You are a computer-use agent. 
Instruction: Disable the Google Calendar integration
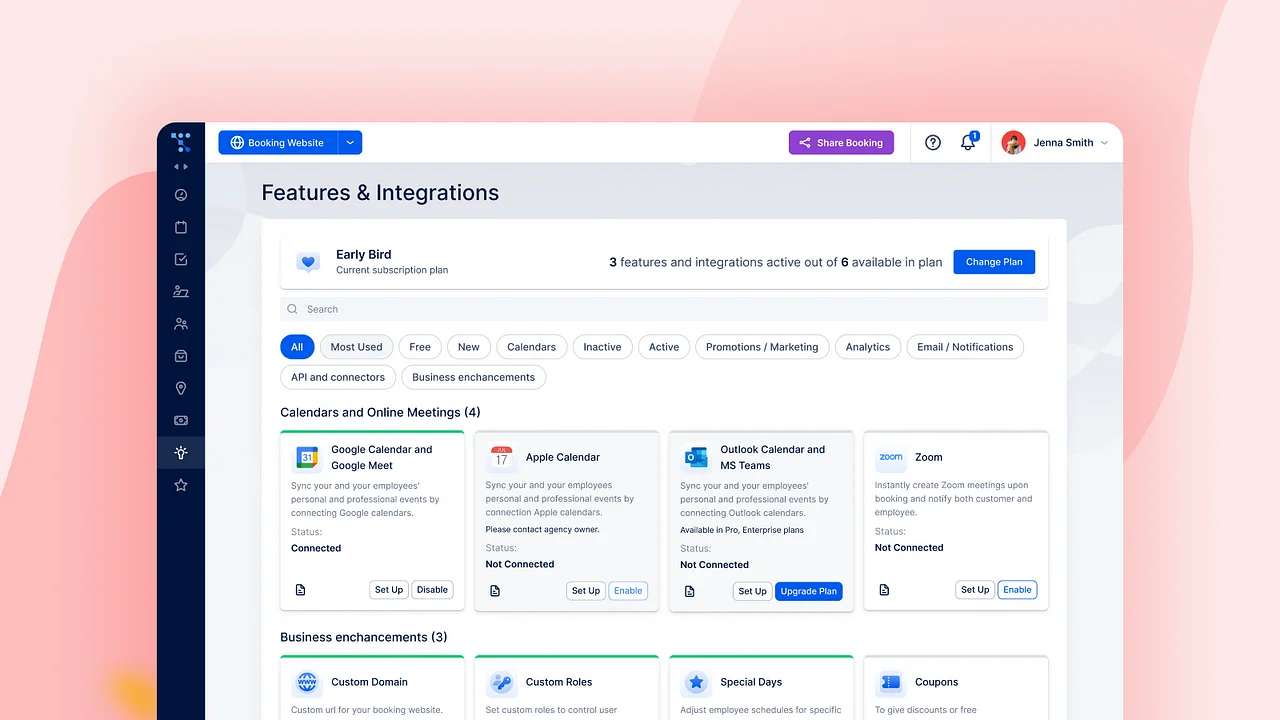(432, 589)
